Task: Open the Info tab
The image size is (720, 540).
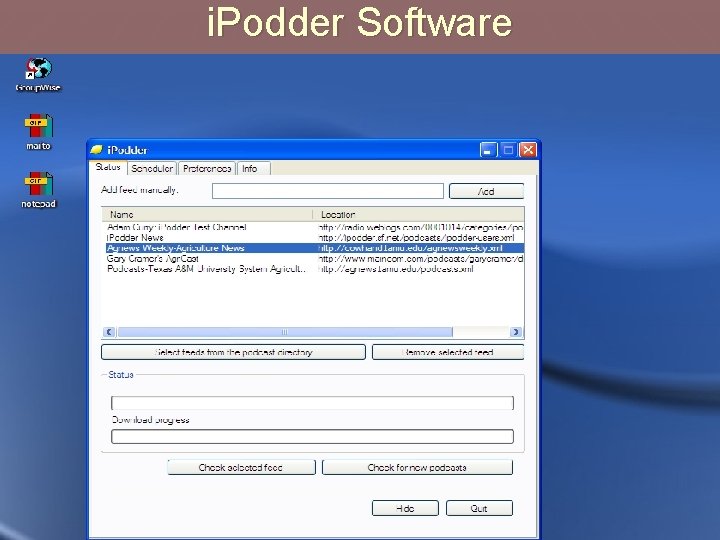Action: tap(253, 169)
